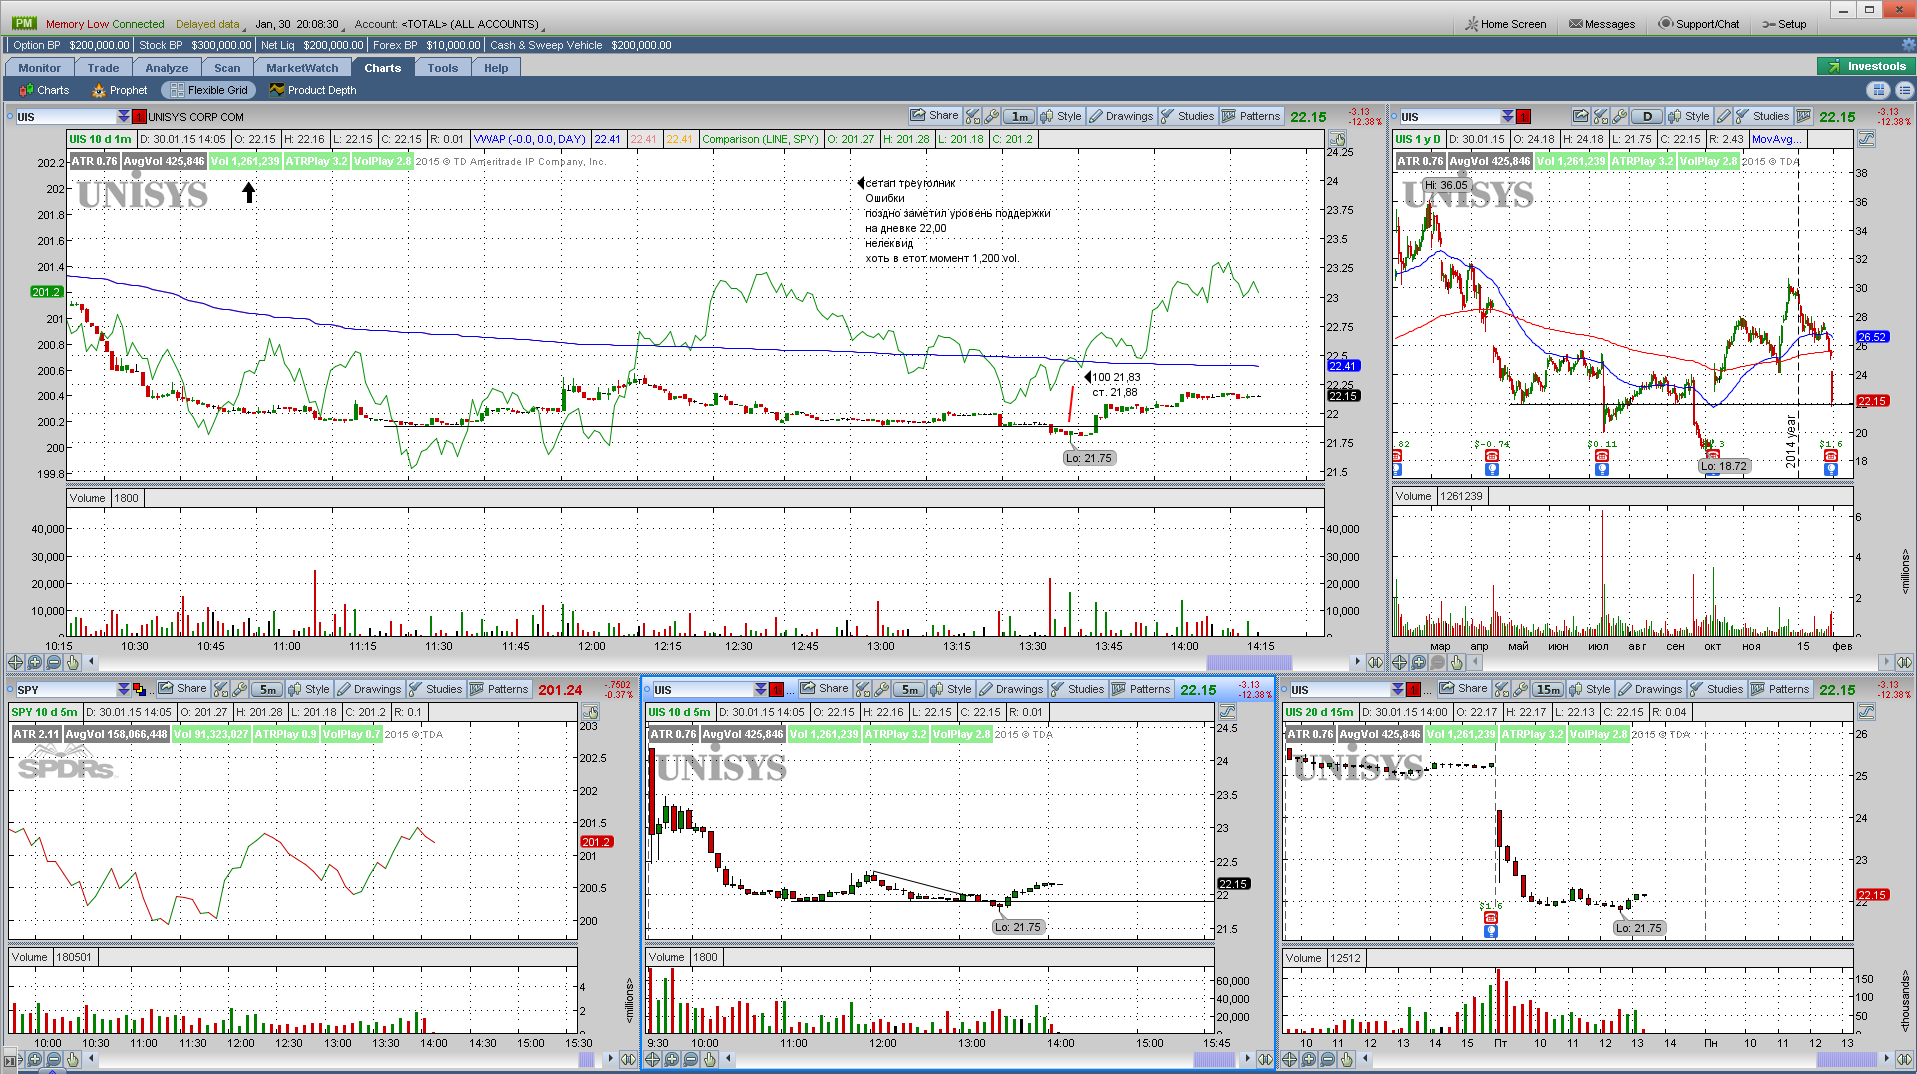Change the 1m timeframe on top-left chart
Image resolution: width=1917 pixels, height=1074 pixels.
1019,116
